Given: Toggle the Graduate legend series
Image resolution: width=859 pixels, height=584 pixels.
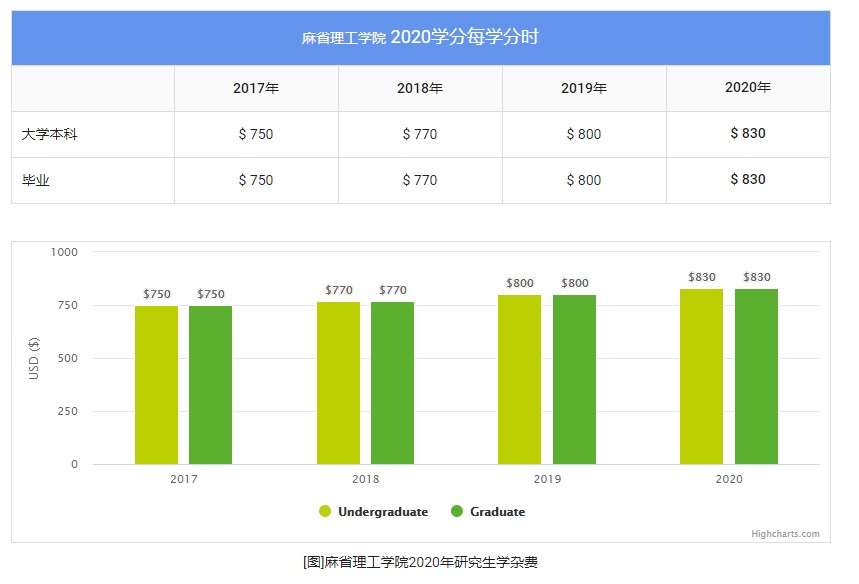Looking at the screenshot, I should (497, 512).
